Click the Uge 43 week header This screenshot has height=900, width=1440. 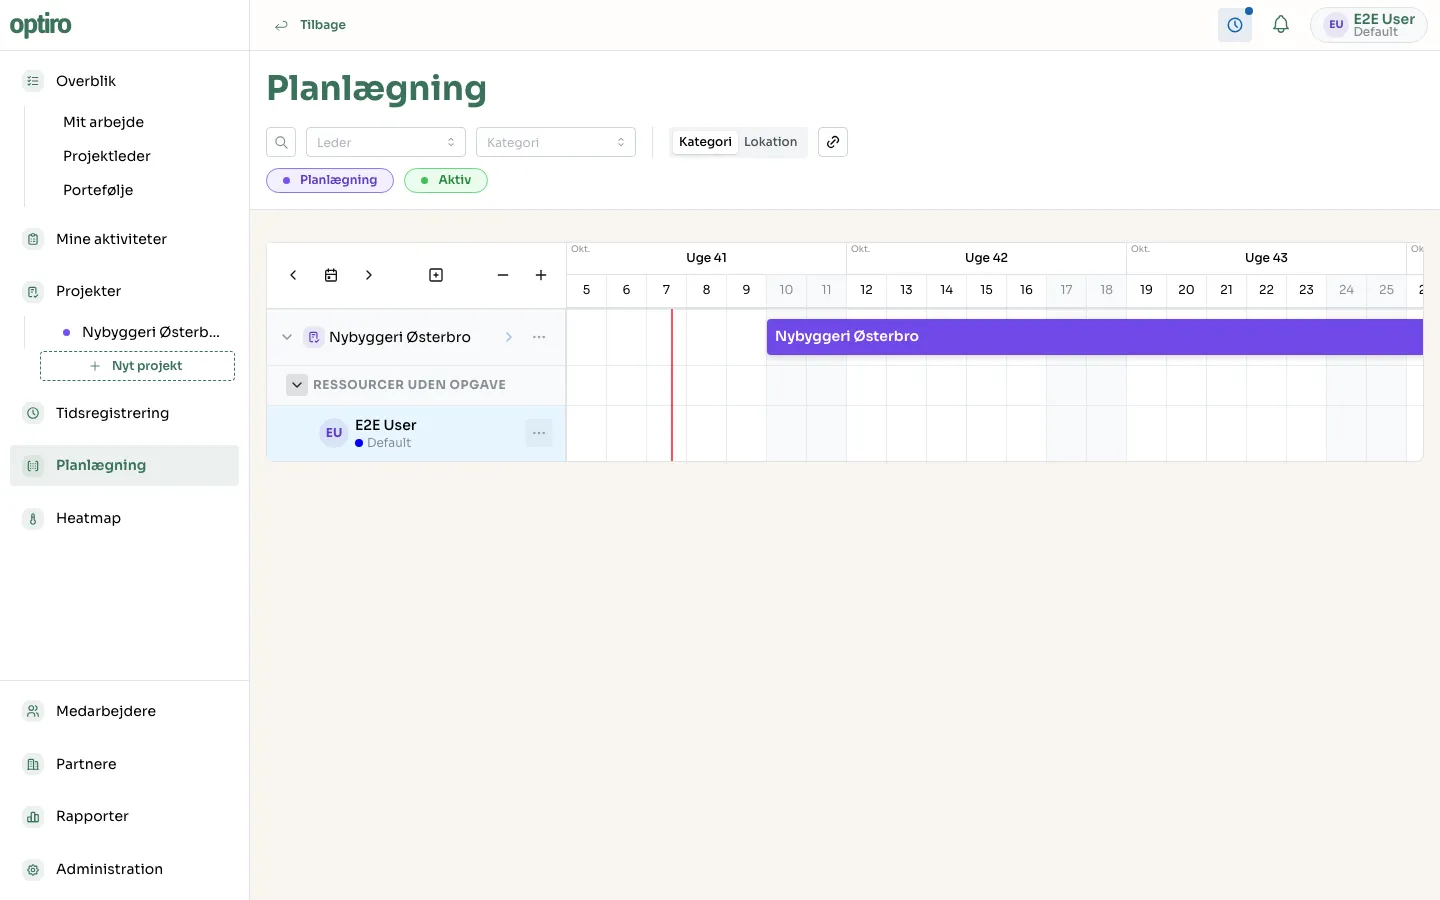click(1266, 258)
